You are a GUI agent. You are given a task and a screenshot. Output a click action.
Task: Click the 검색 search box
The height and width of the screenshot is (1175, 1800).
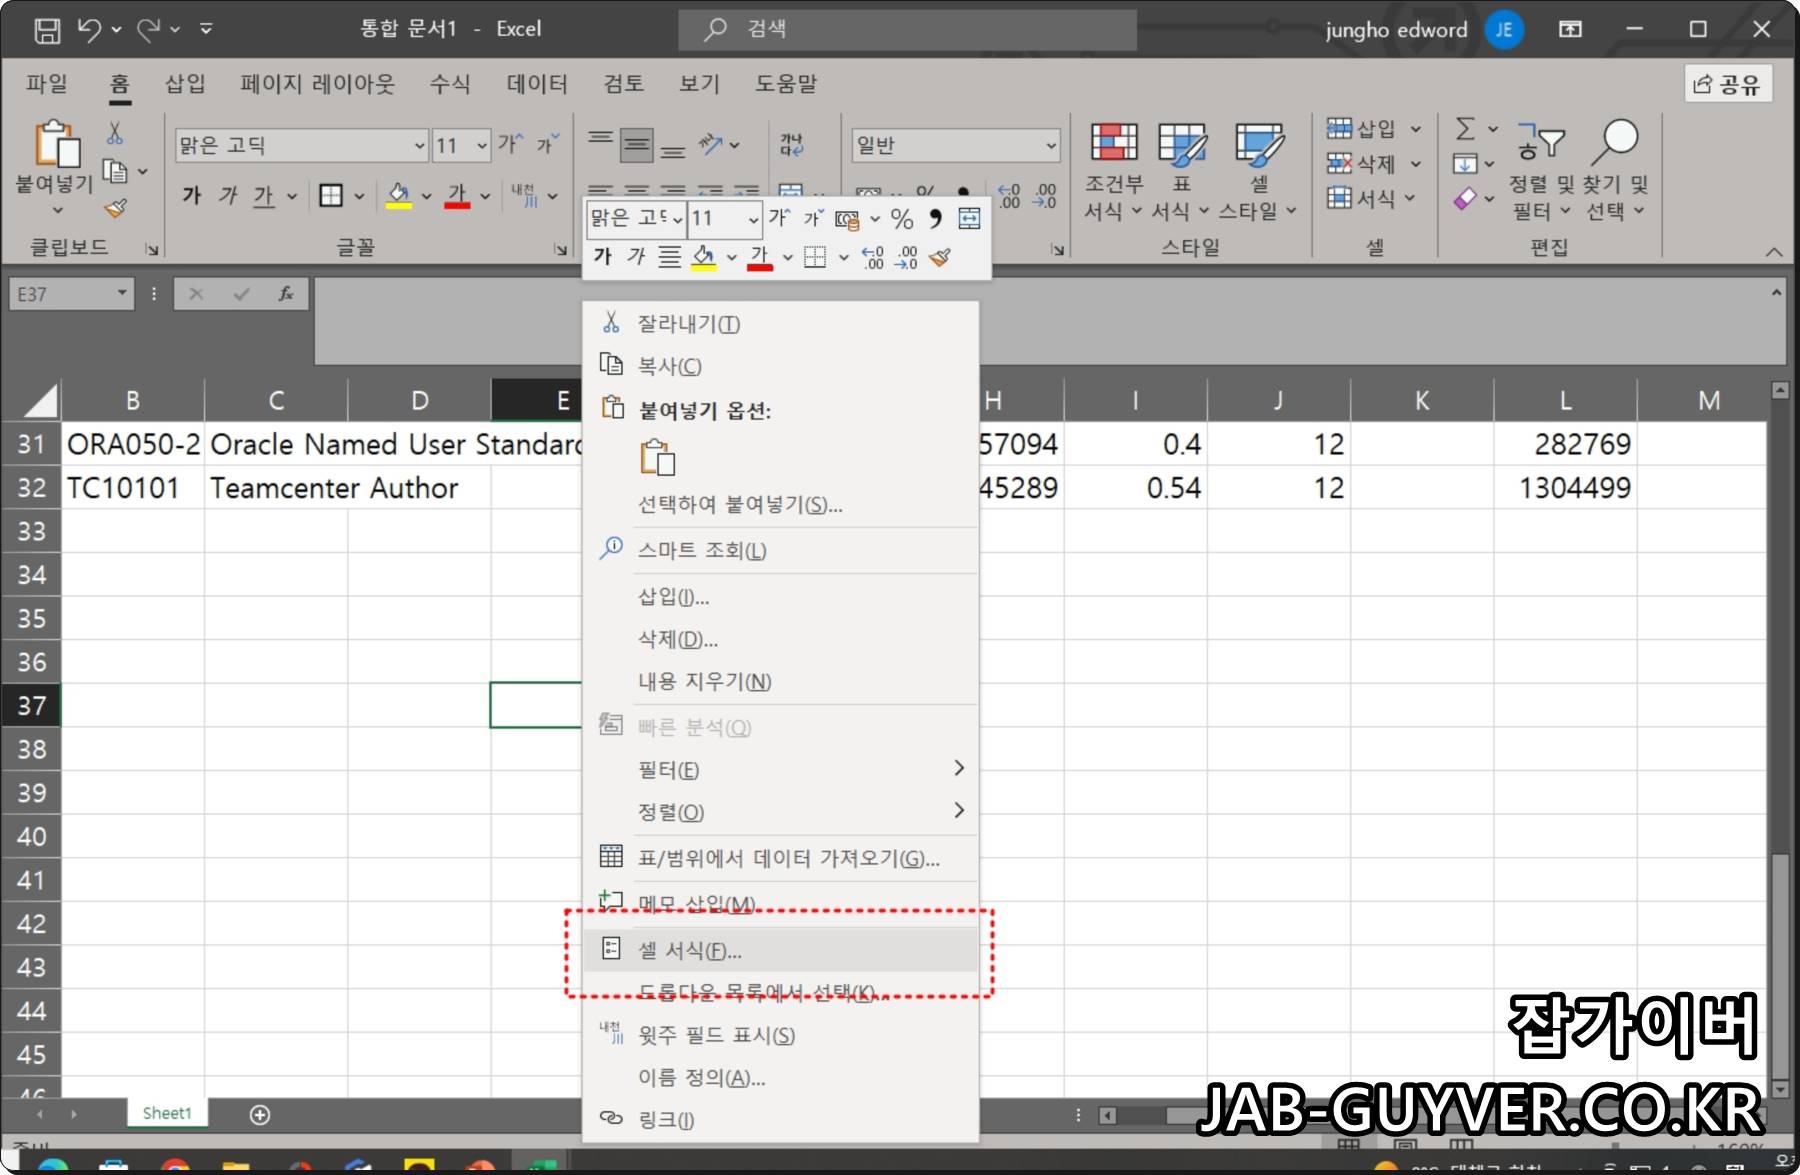pos(907,30)
